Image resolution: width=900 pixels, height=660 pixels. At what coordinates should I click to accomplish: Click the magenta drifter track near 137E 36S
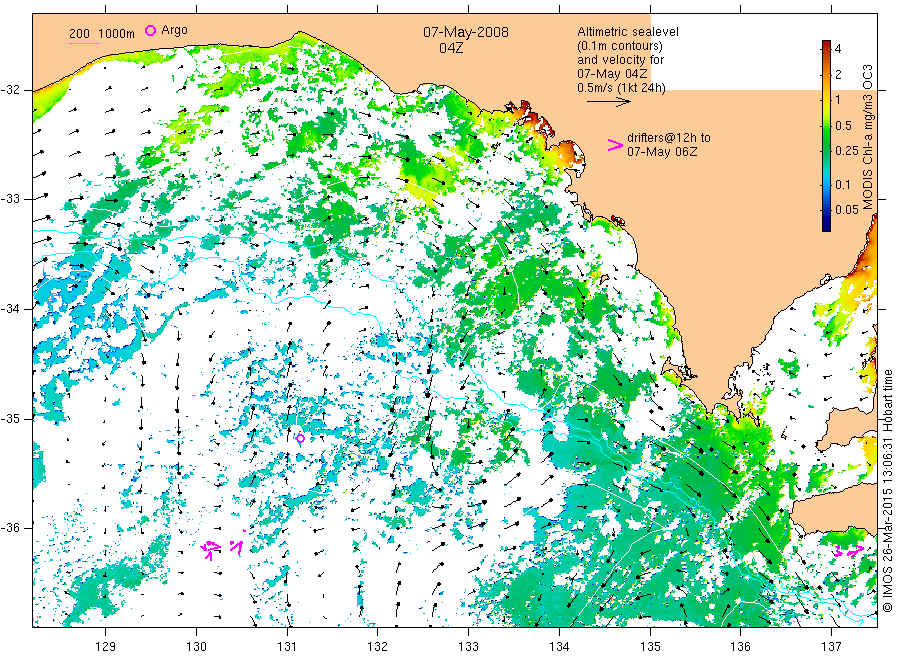point(849,552)
